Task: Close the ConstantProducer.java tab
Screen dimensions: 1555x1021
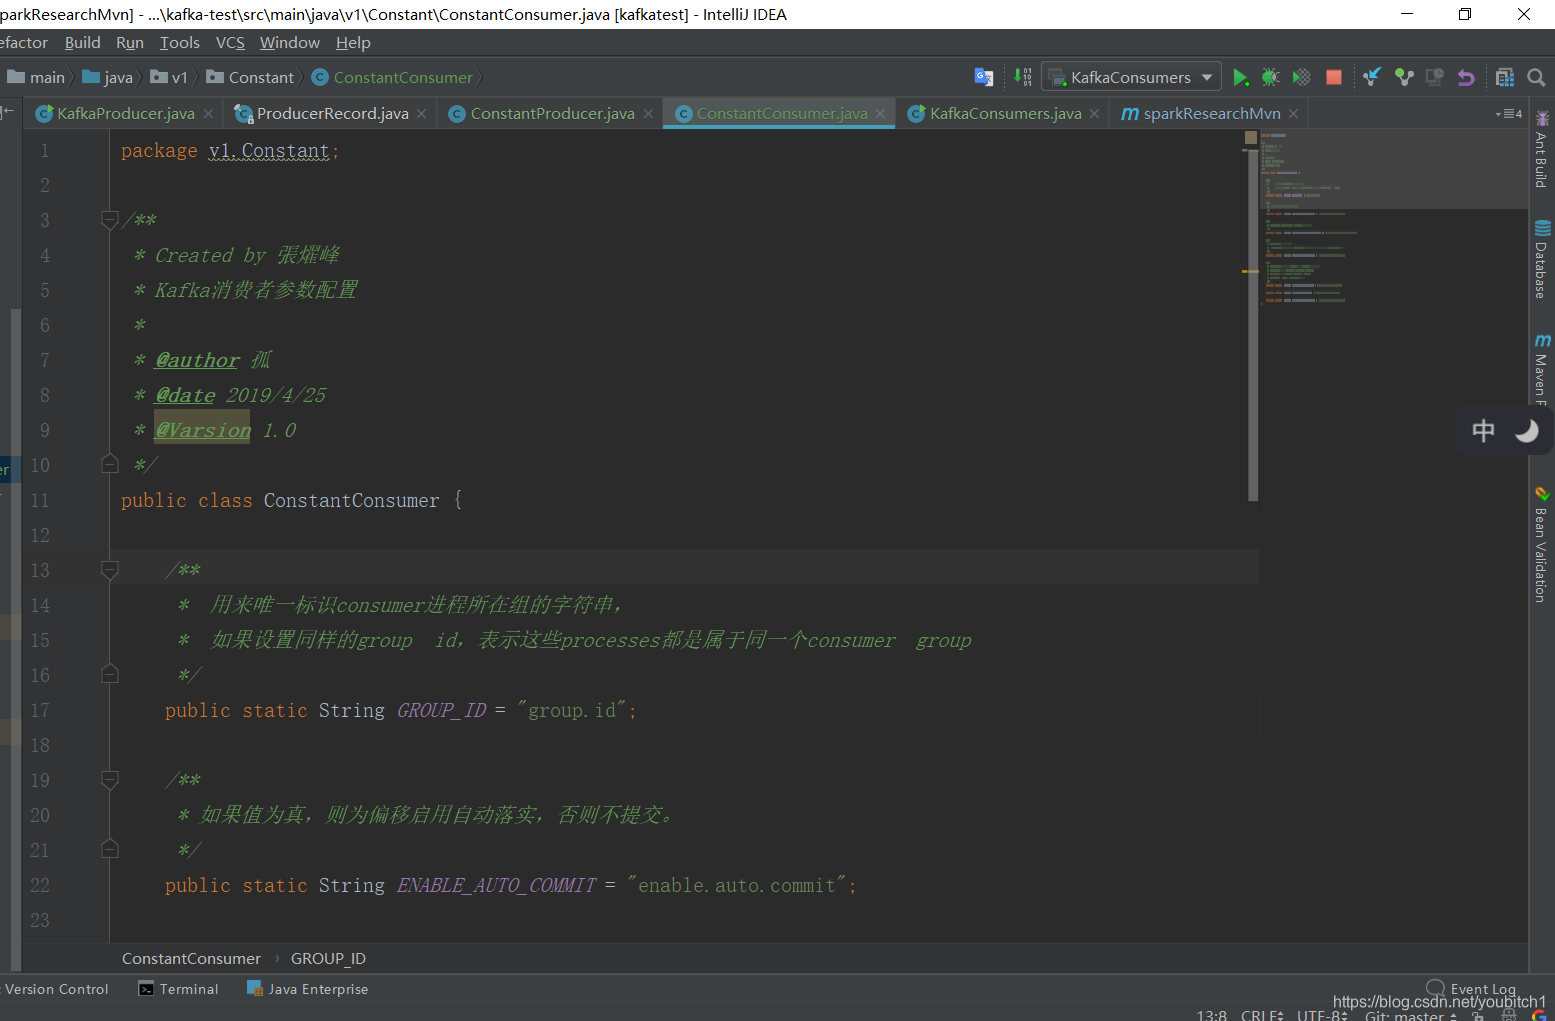Action: (x=648, y=114)
